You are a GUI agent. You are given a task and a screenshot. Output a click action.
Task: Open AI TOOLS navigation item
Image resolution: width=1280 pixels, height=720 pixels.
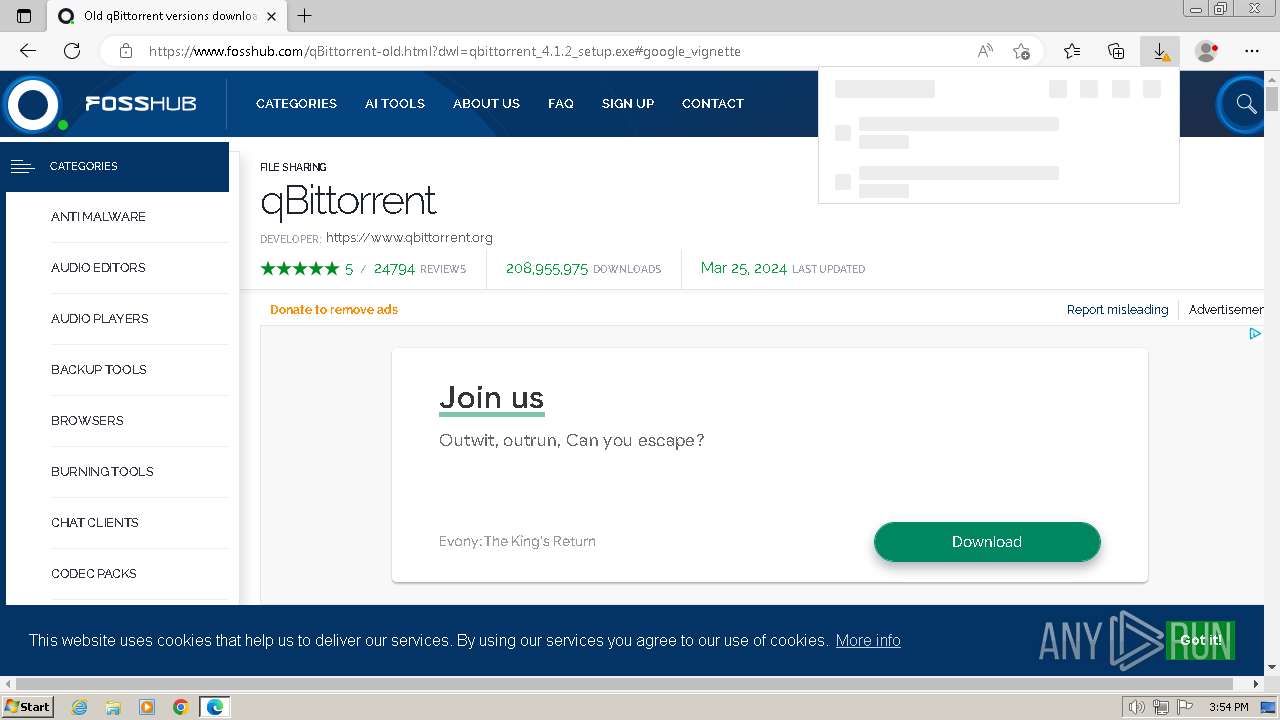tap(395, 103)
